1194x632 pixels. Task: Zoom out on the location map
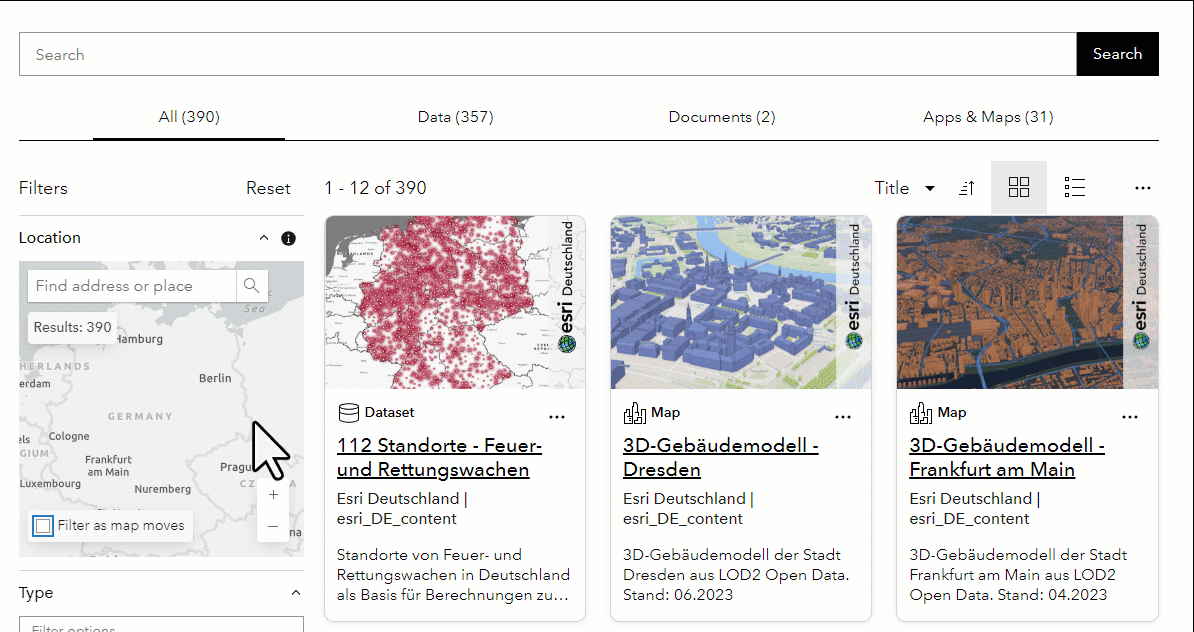tap(273, 526)
